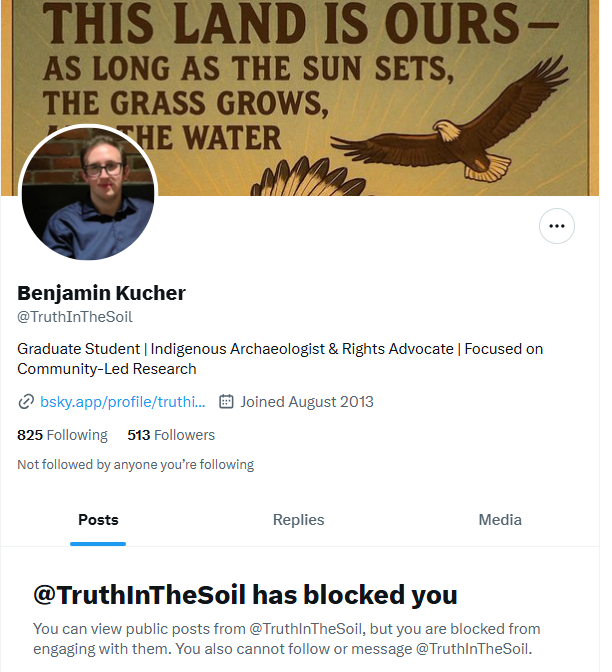Click "Not followed by anyone you're following"
This screenshot has width=612, height=672.
(x=135, y=464)
